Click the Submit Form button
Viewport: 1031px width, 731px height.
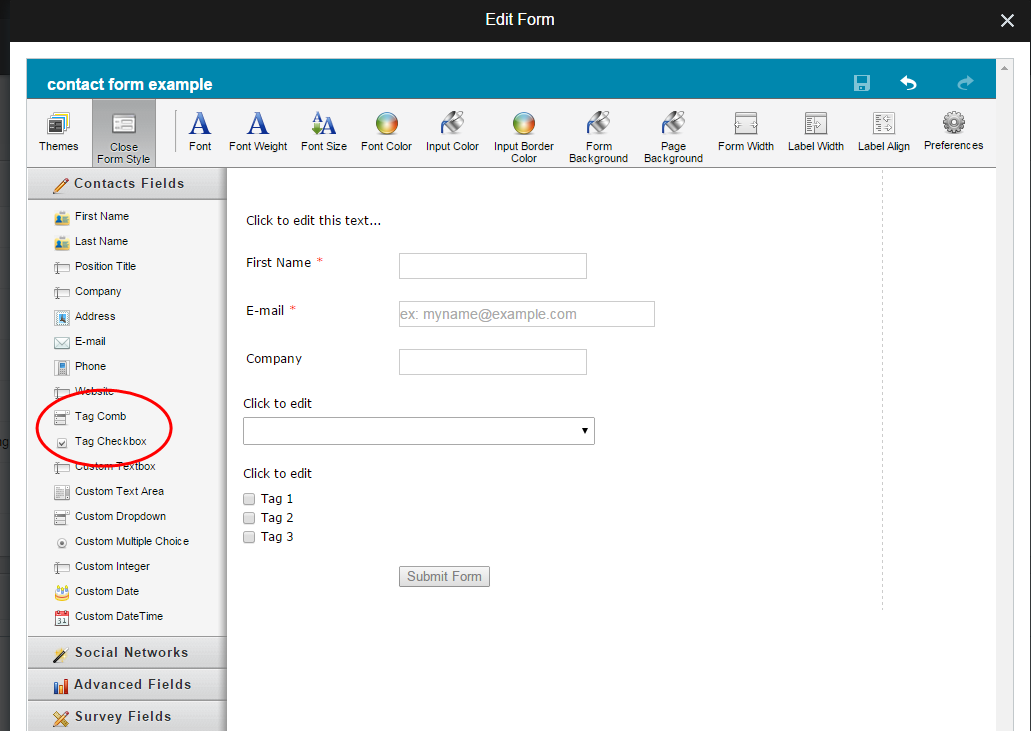(x=444, y=577)
